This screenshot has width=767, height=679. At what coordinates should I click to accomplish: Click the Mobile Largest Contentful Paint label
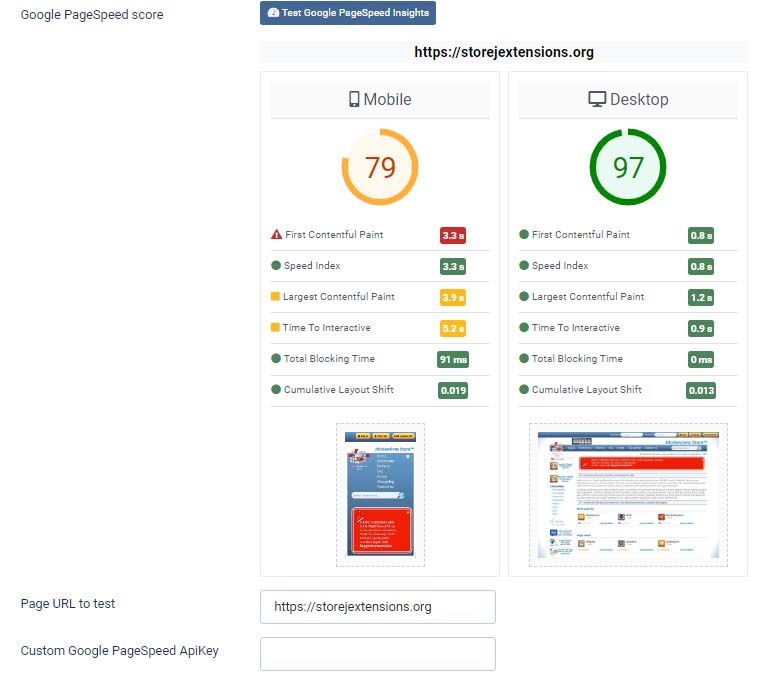click(338, 296)
